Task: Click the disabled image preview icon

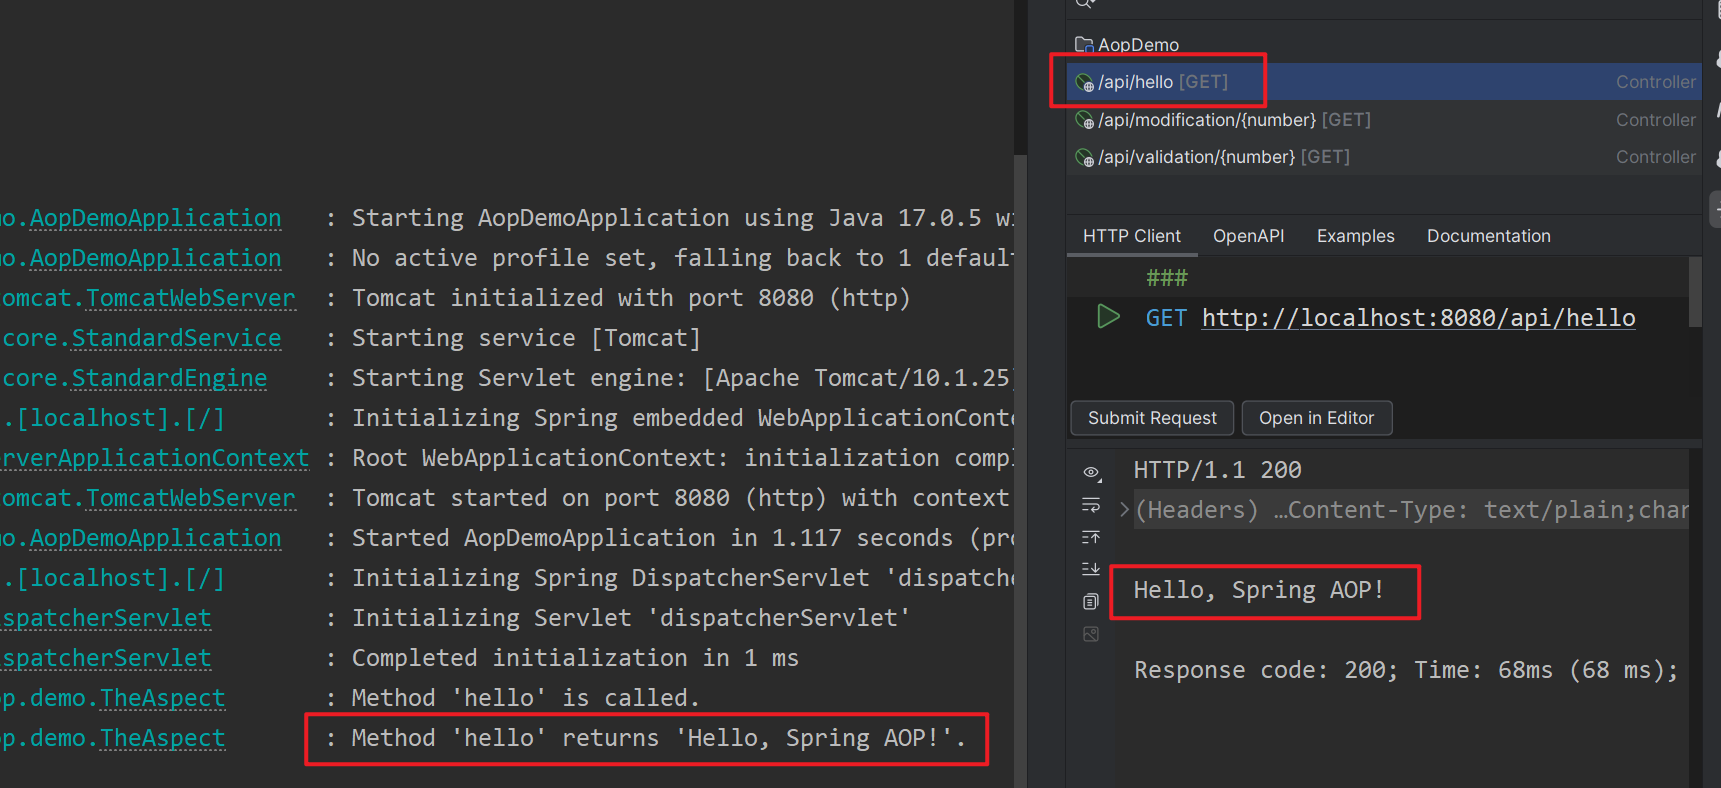Action: click(1091, 634)
